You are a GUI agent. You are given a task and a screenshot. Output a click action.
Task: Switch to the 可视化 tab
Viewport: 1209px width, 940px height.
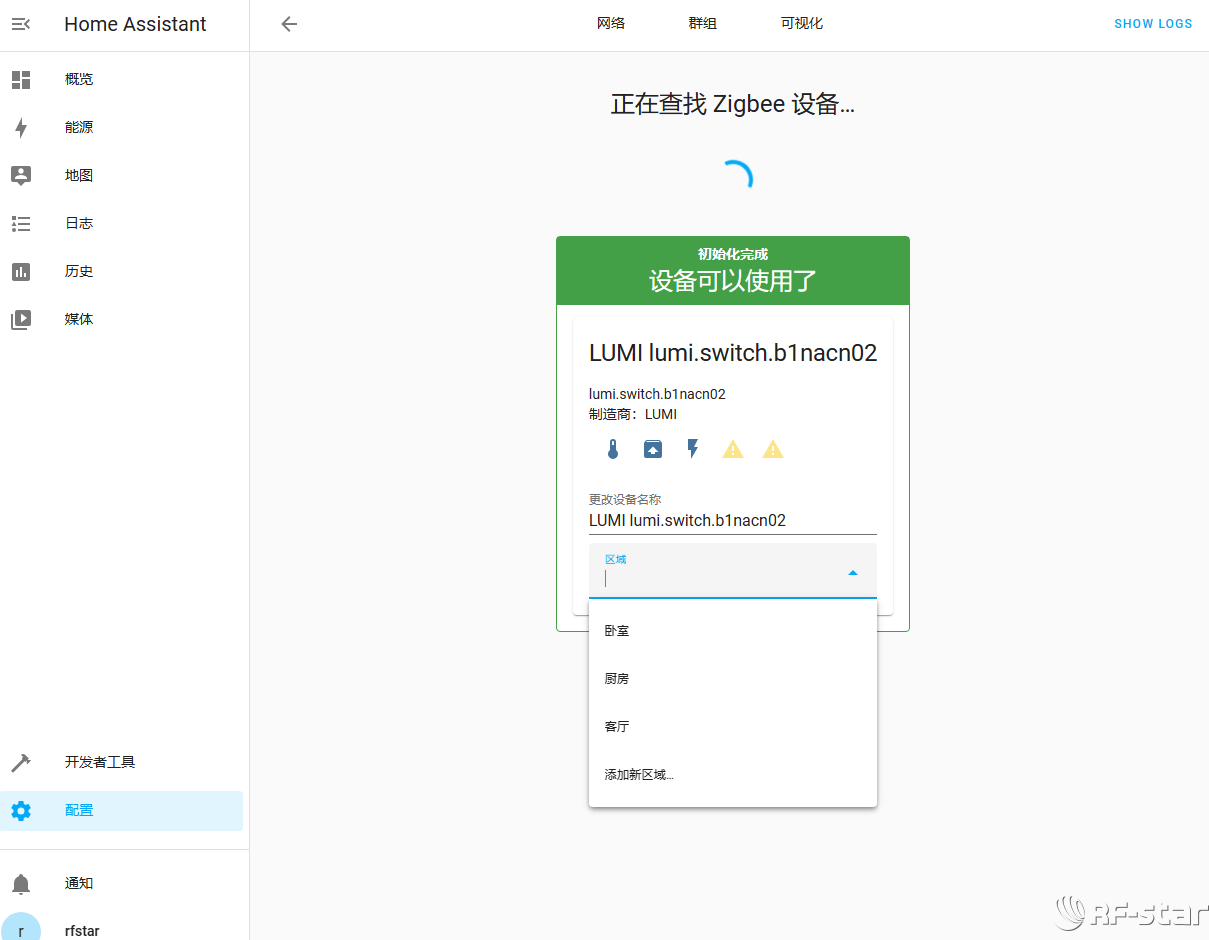[802, 24]
